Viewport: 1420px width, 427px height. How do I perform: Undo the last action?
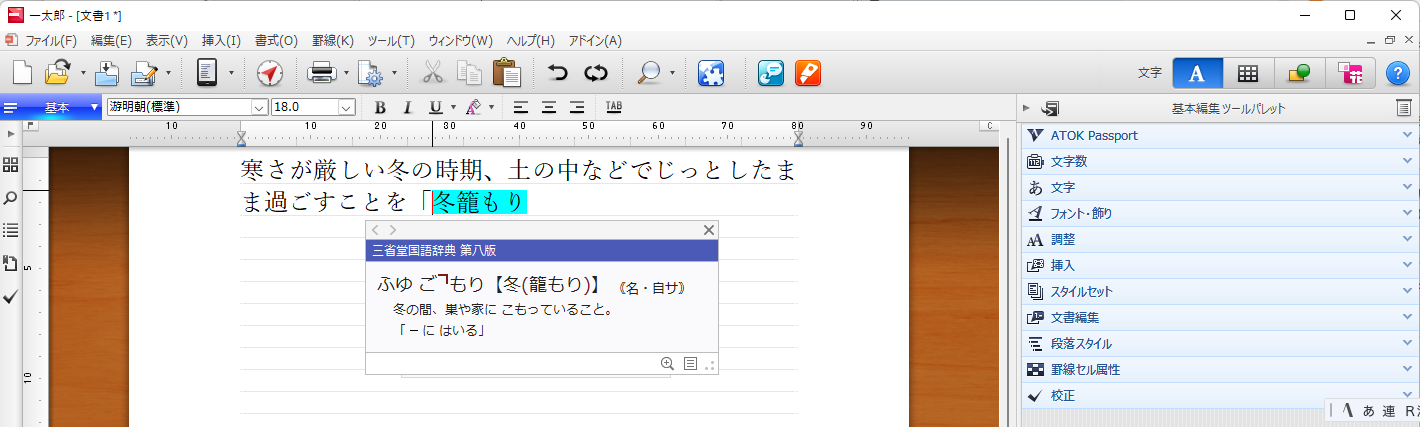click(558, 73)
